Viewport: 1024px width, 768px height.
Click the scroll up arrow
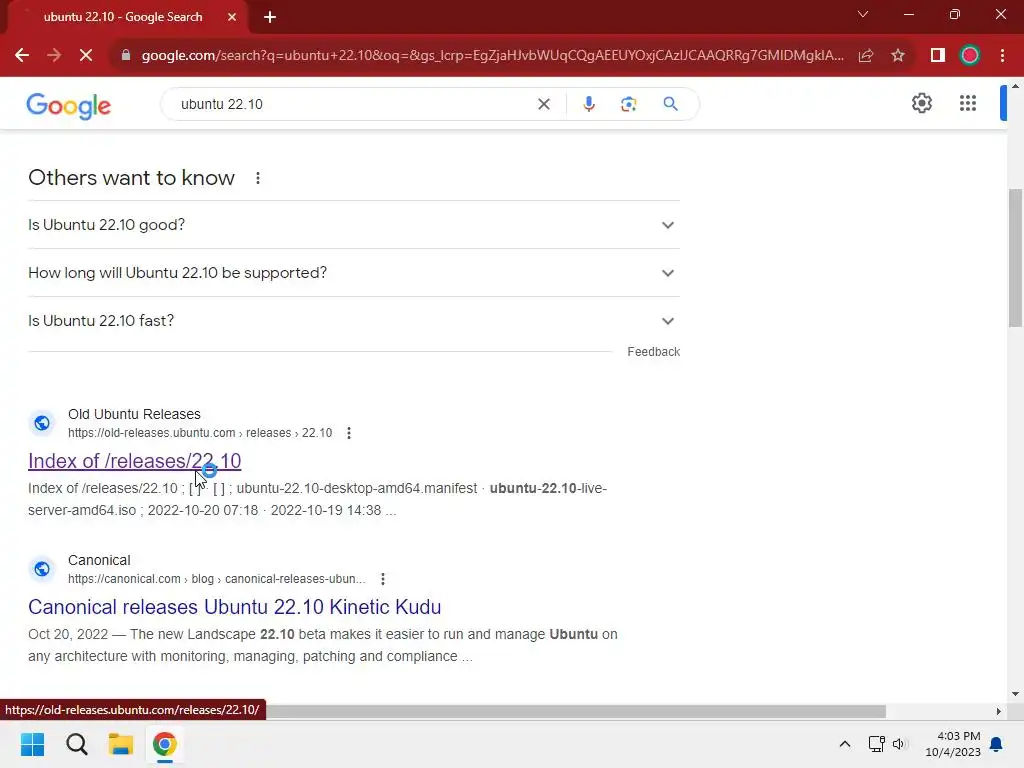point(1016,86)
